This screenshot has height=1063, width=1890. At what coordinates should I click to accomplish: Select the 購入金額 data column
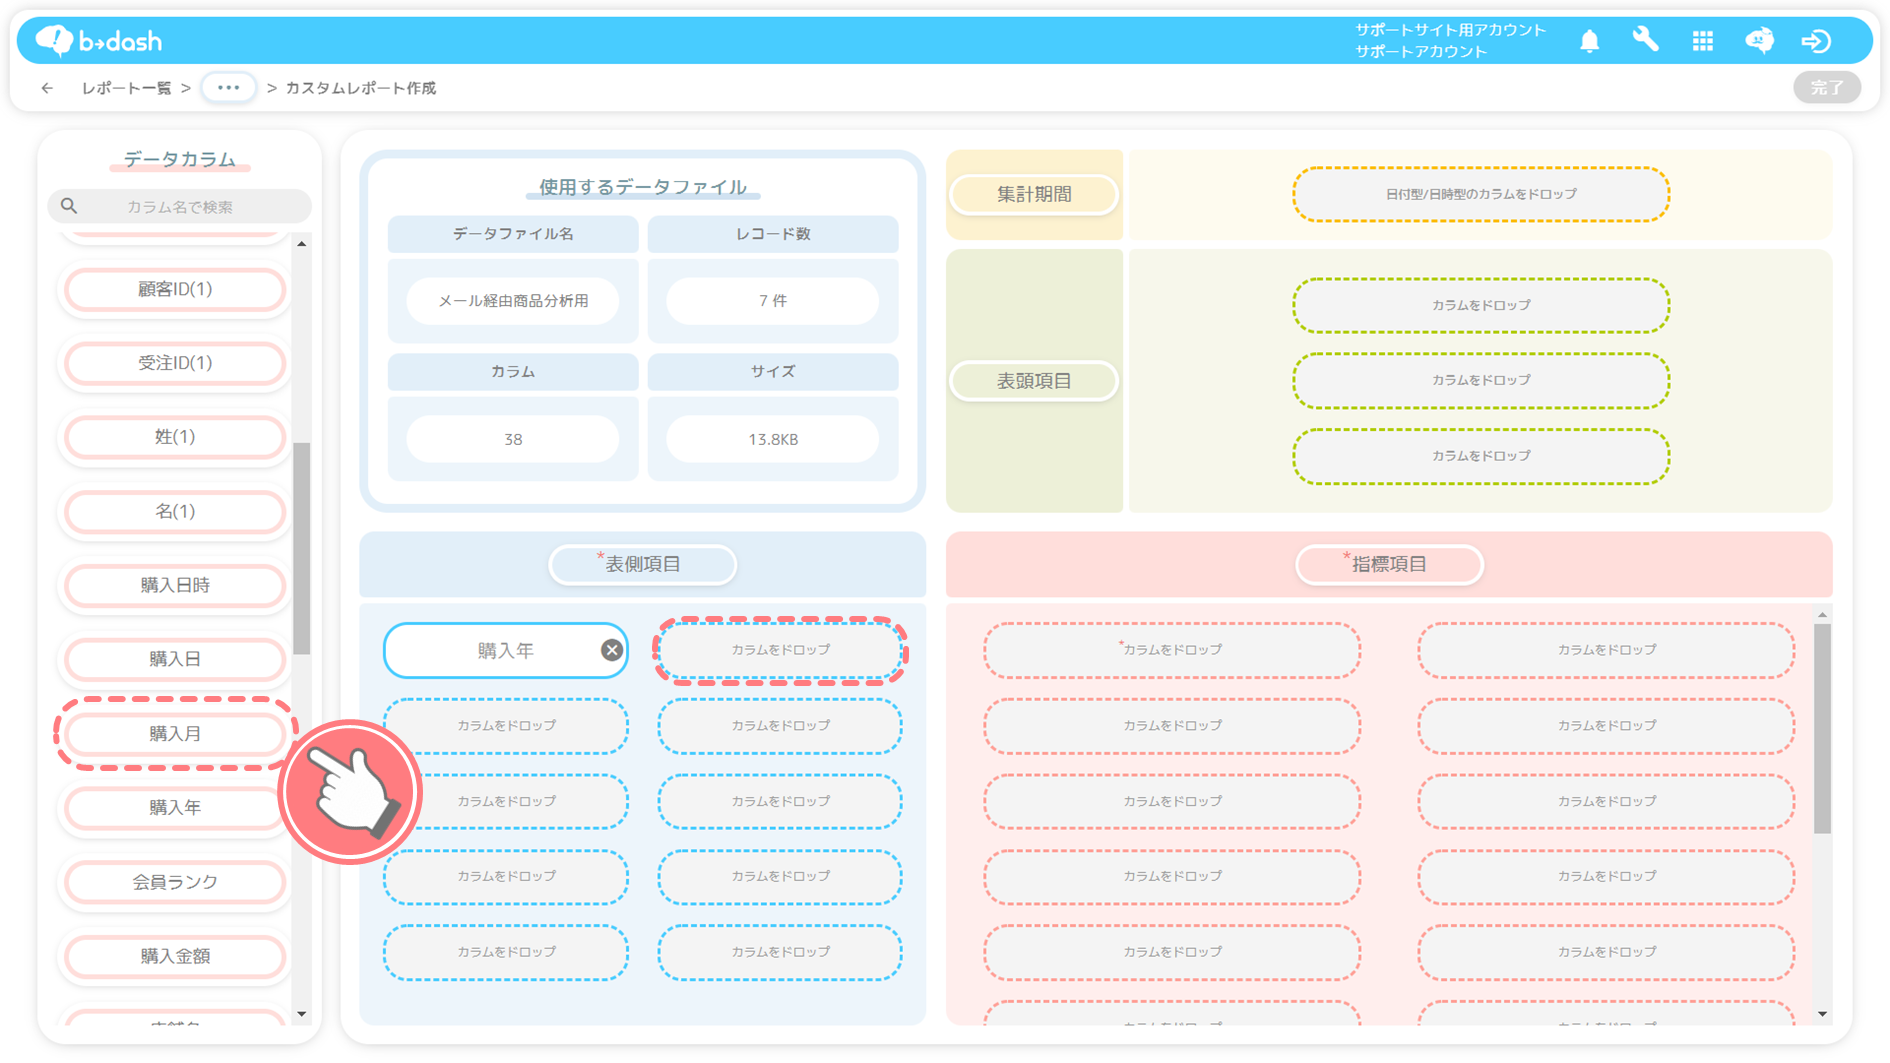[x=175, y=956]
